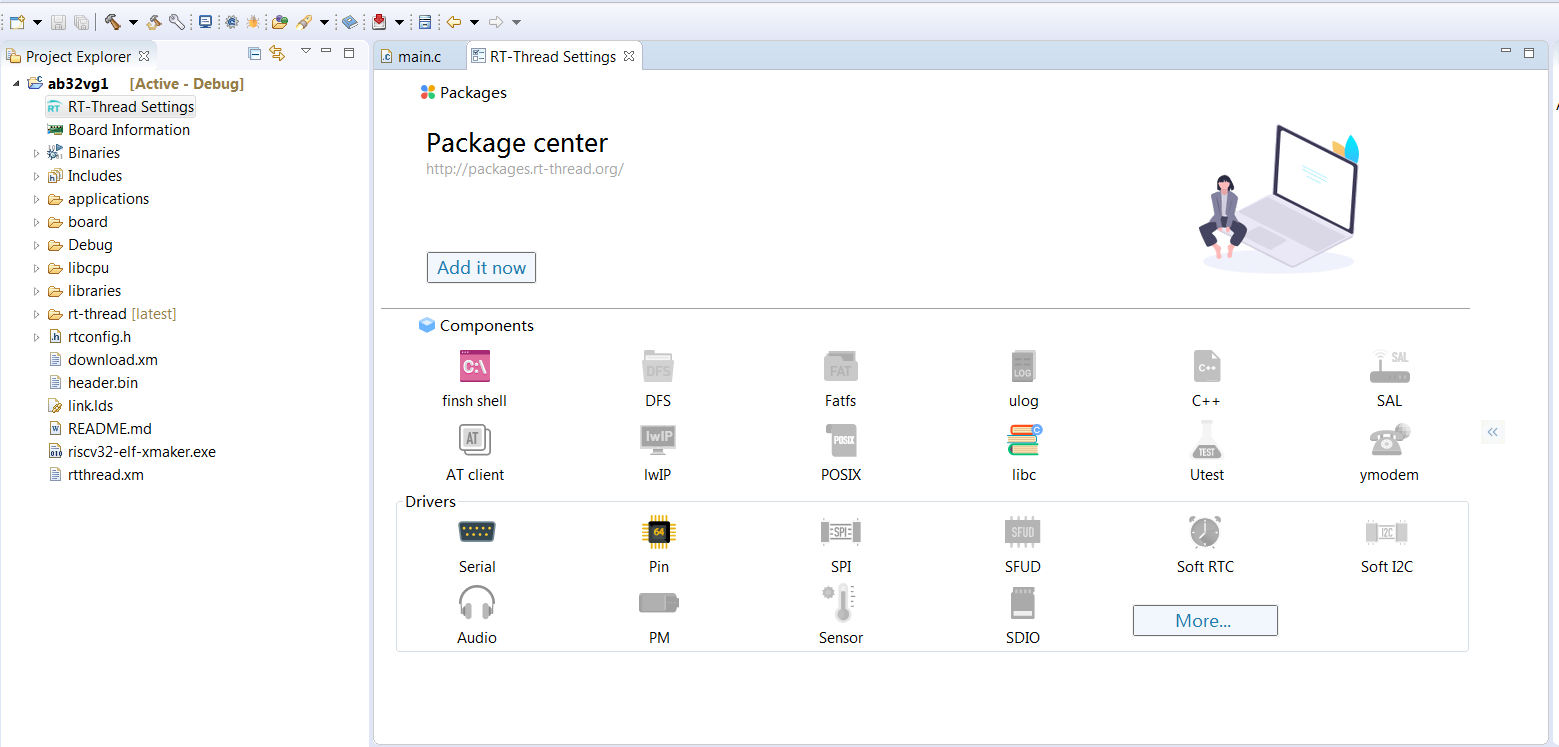Enable the AT client component
The height and width of the screenshot is (747, 1559).
coord(475,440)
